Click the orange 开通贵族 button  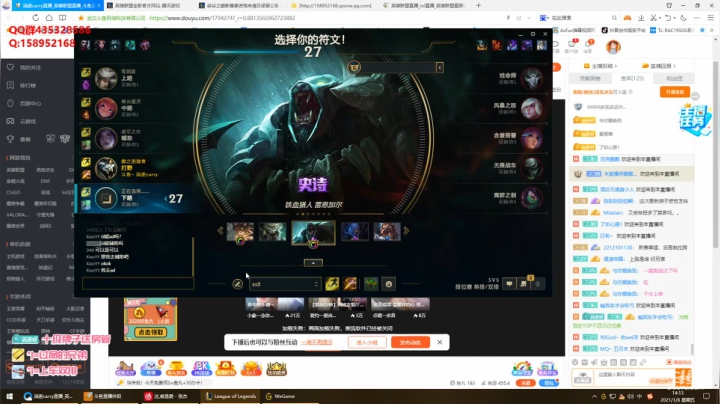(675, 92)
